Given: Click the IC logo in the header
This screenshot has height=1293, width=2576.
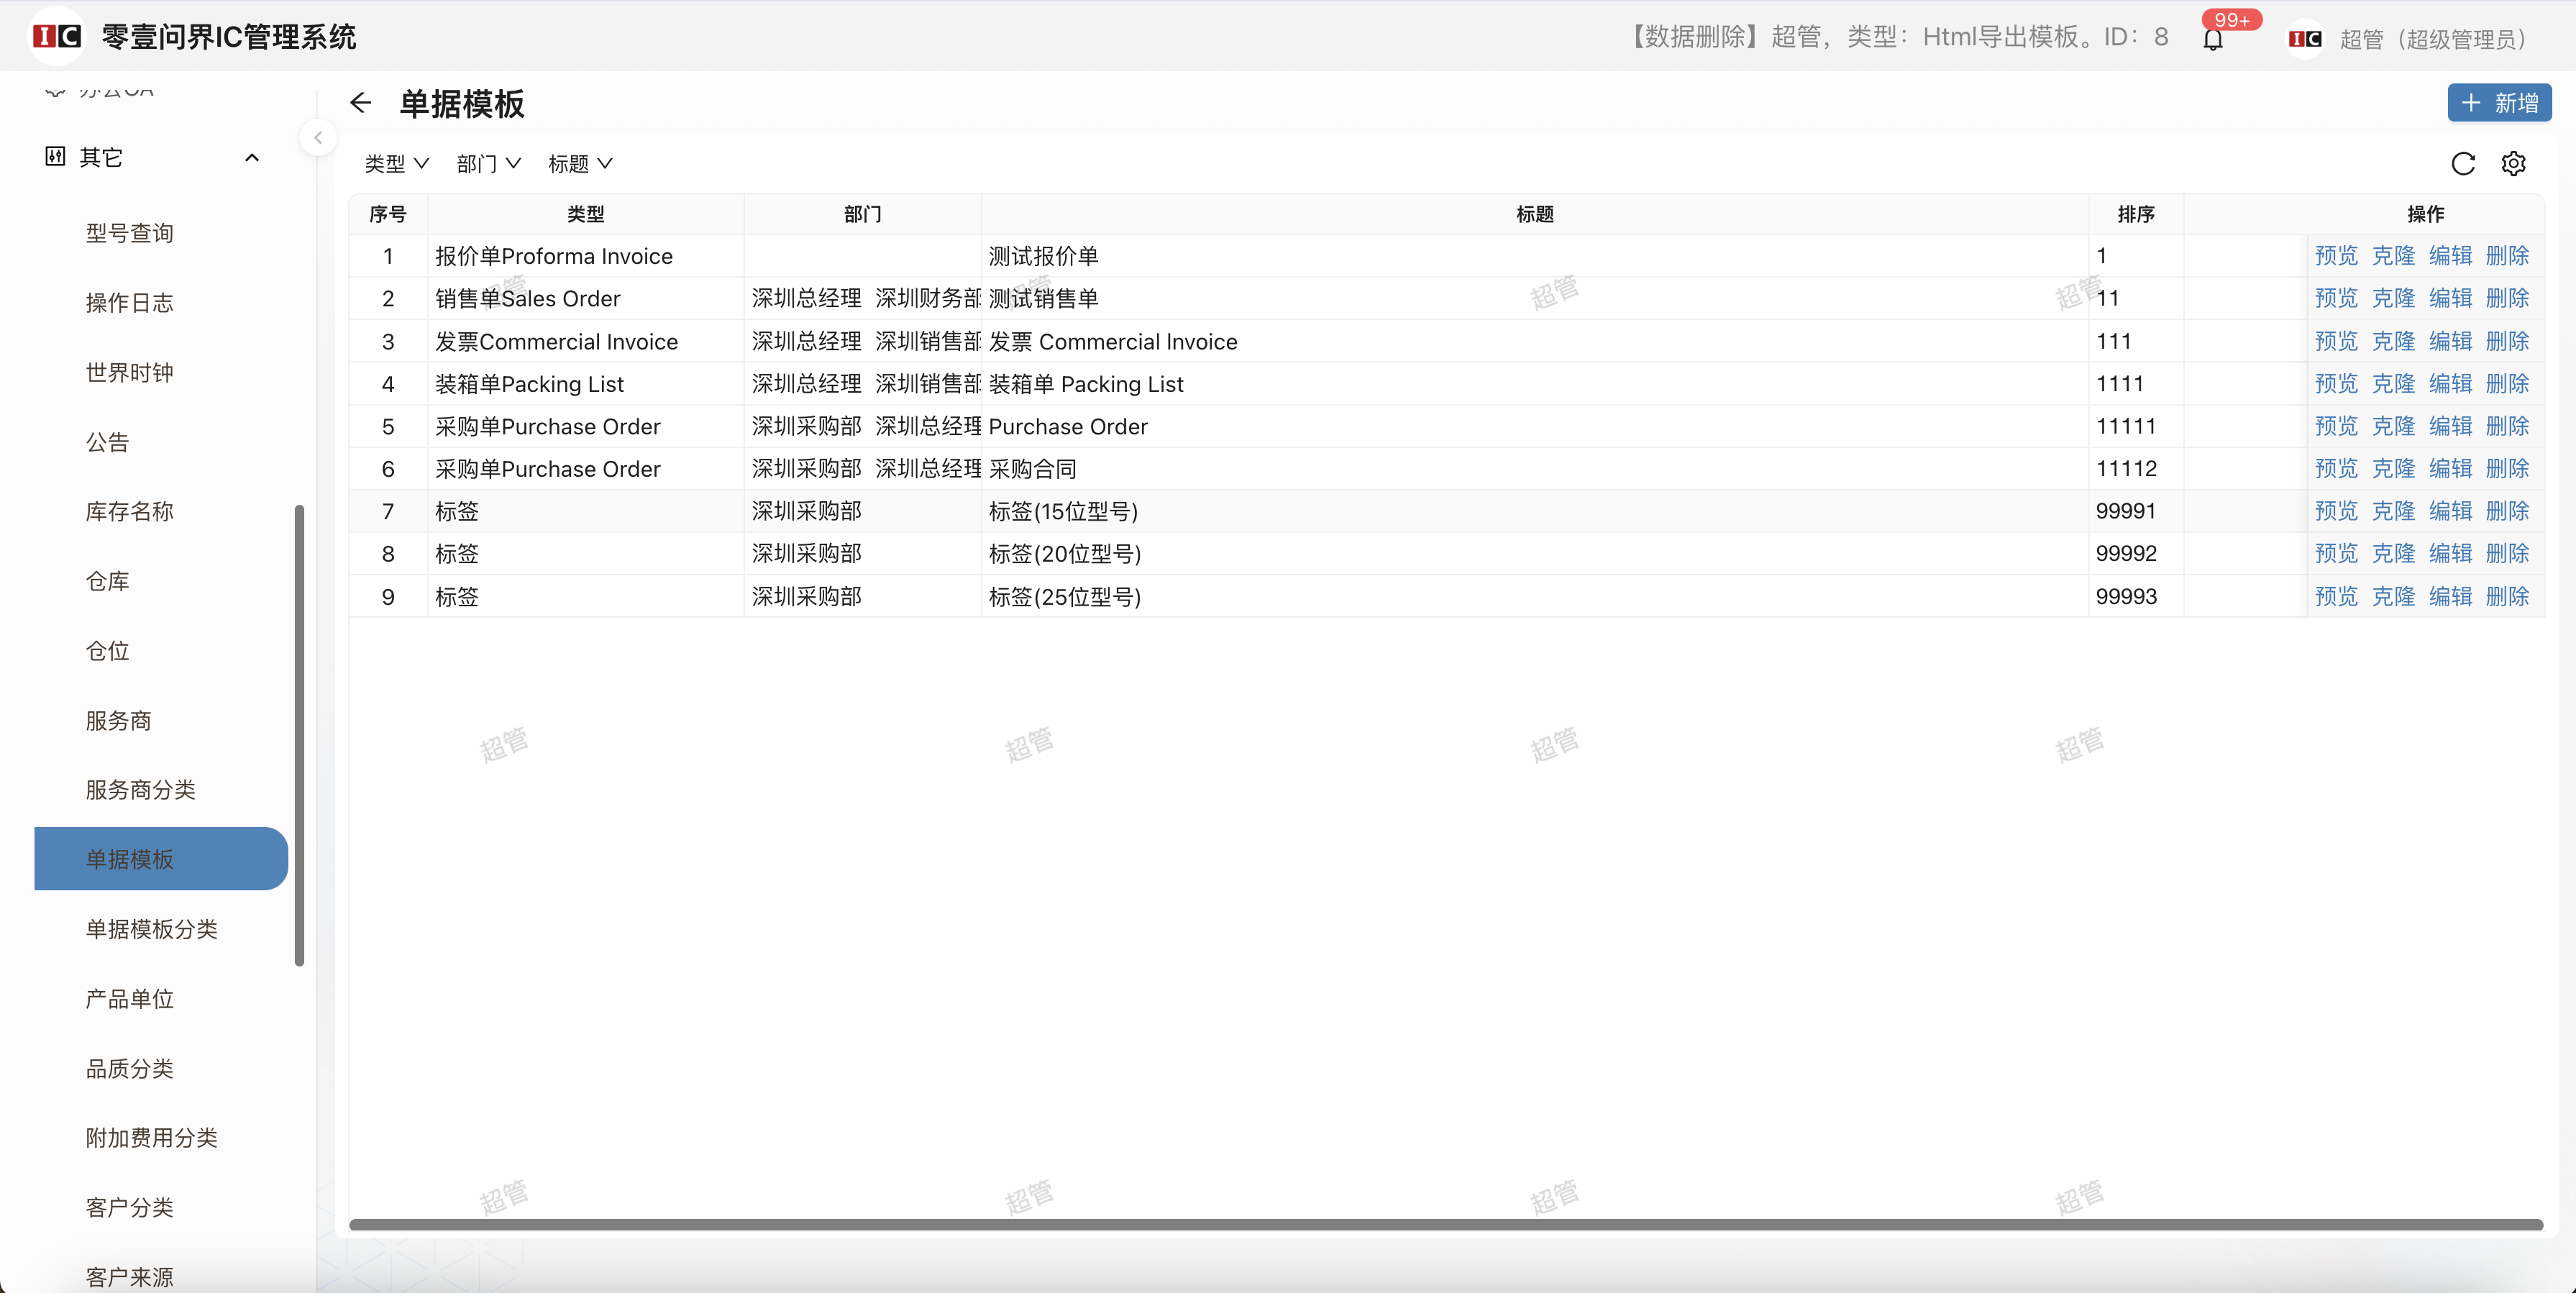Looking at the screenshot, I should 56,37.
